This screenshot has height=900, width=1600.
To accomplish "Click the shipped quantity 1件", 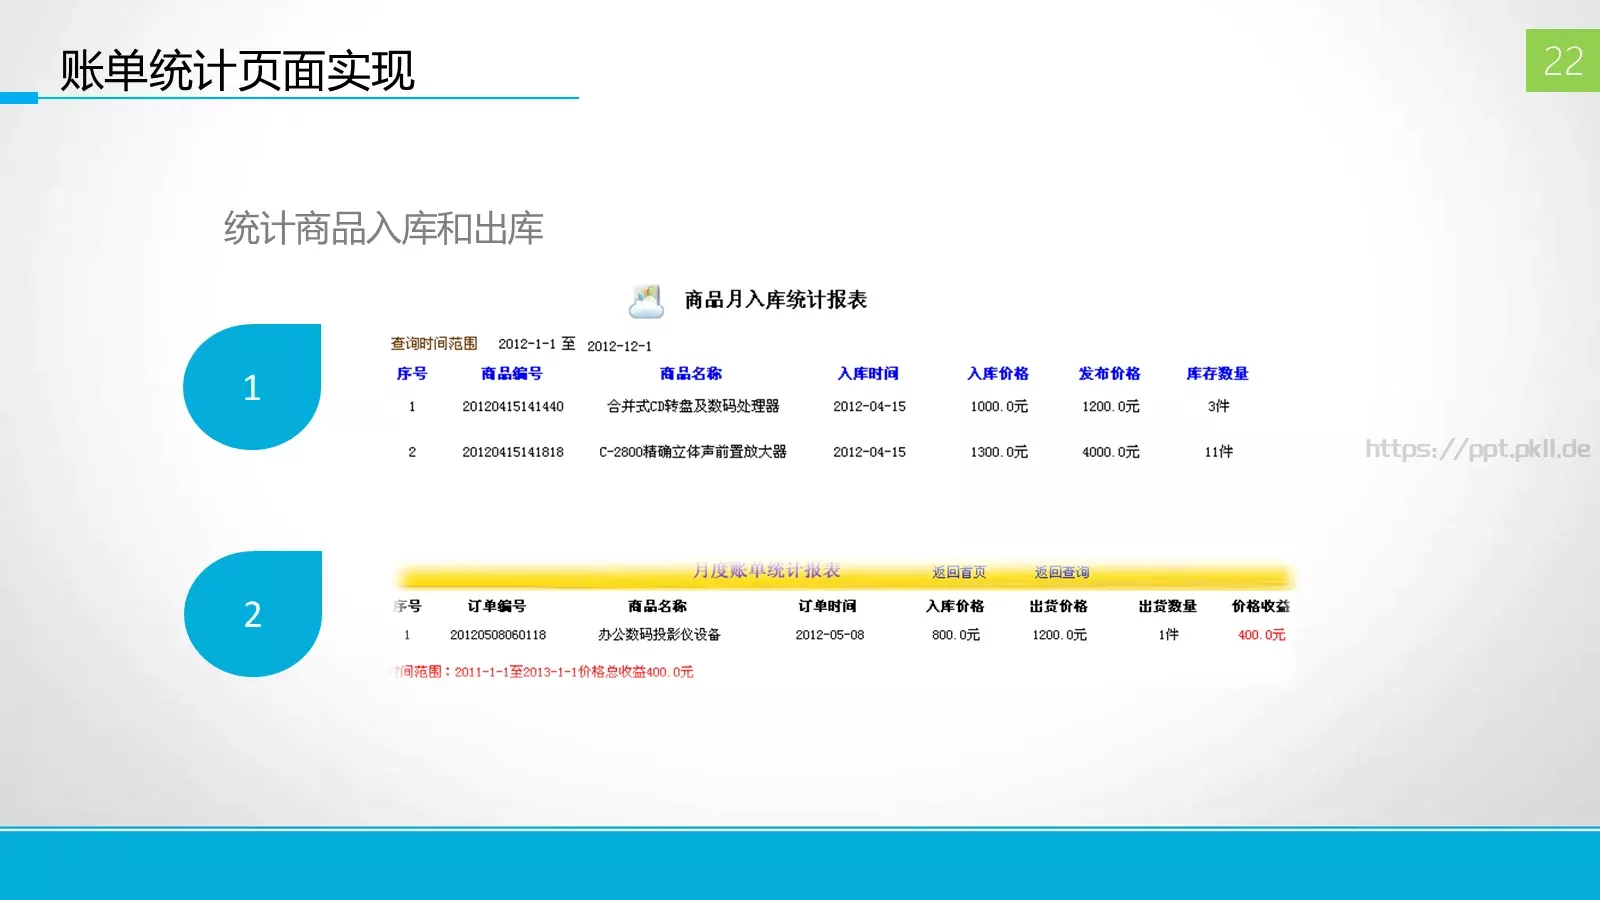I will 1169,635.
